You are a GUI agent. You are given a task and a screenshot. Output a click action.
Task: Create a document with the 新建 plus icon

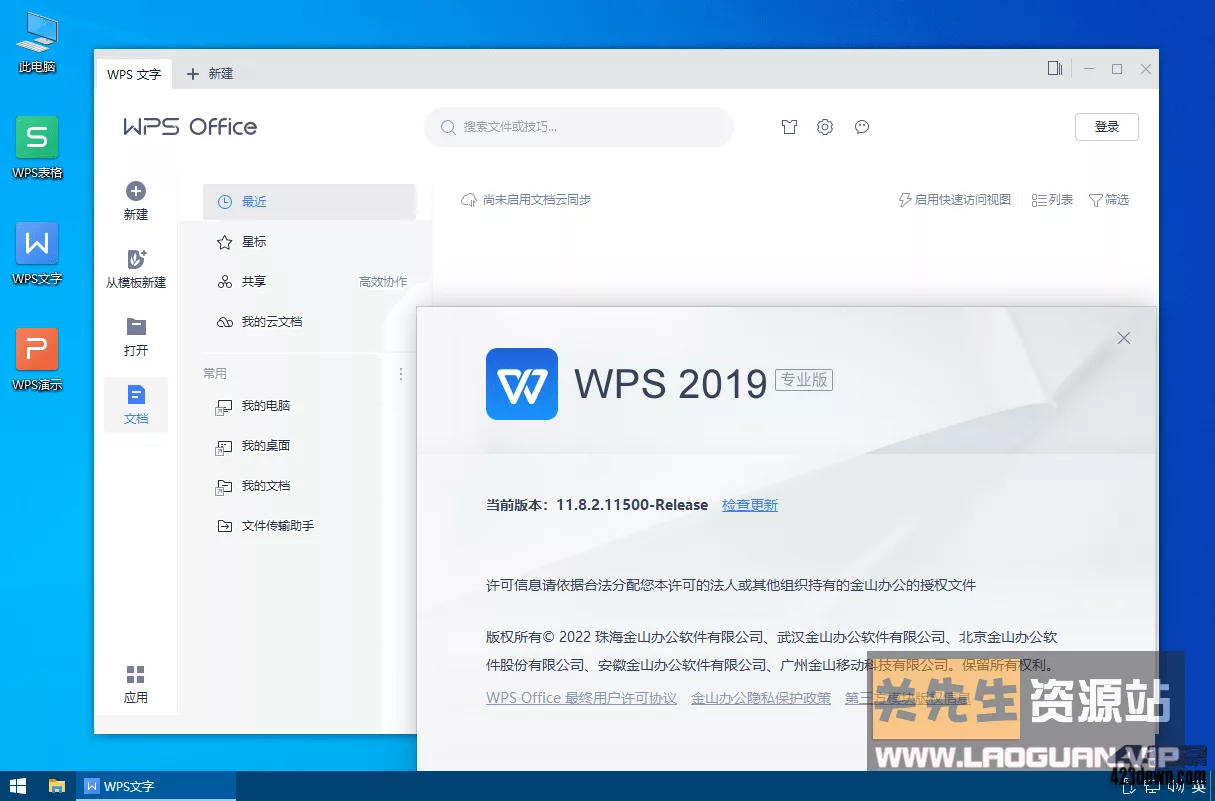coord(135,191)
